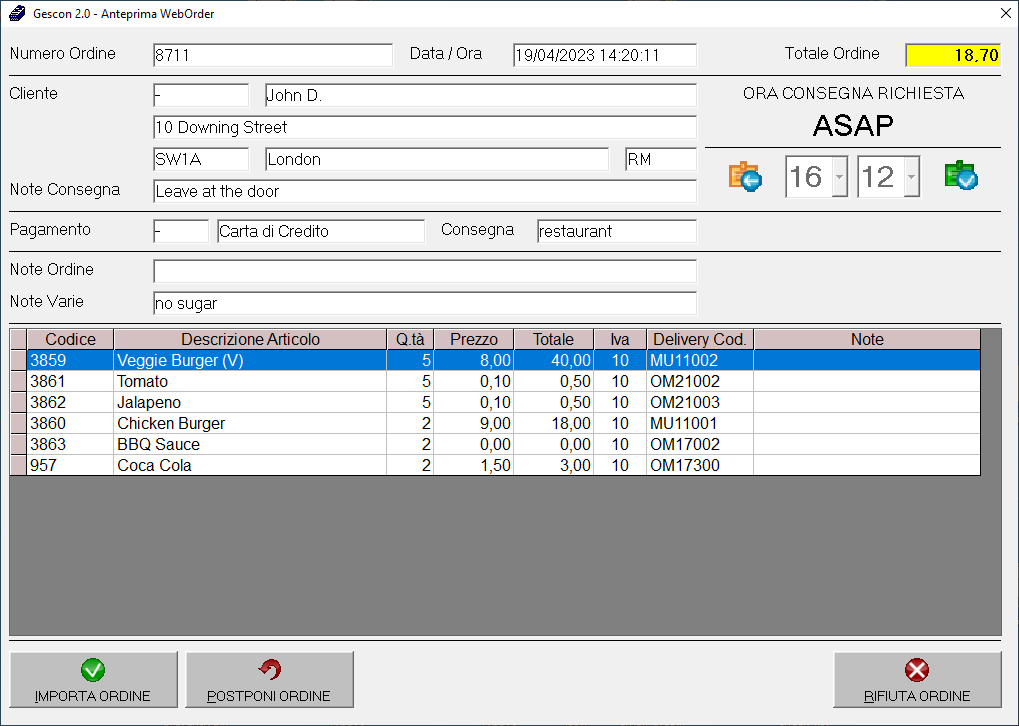The width and height of the screenshot is (1019, 726).
Task: Click the Carta di Credito payment field
Action: pos(320,231)
